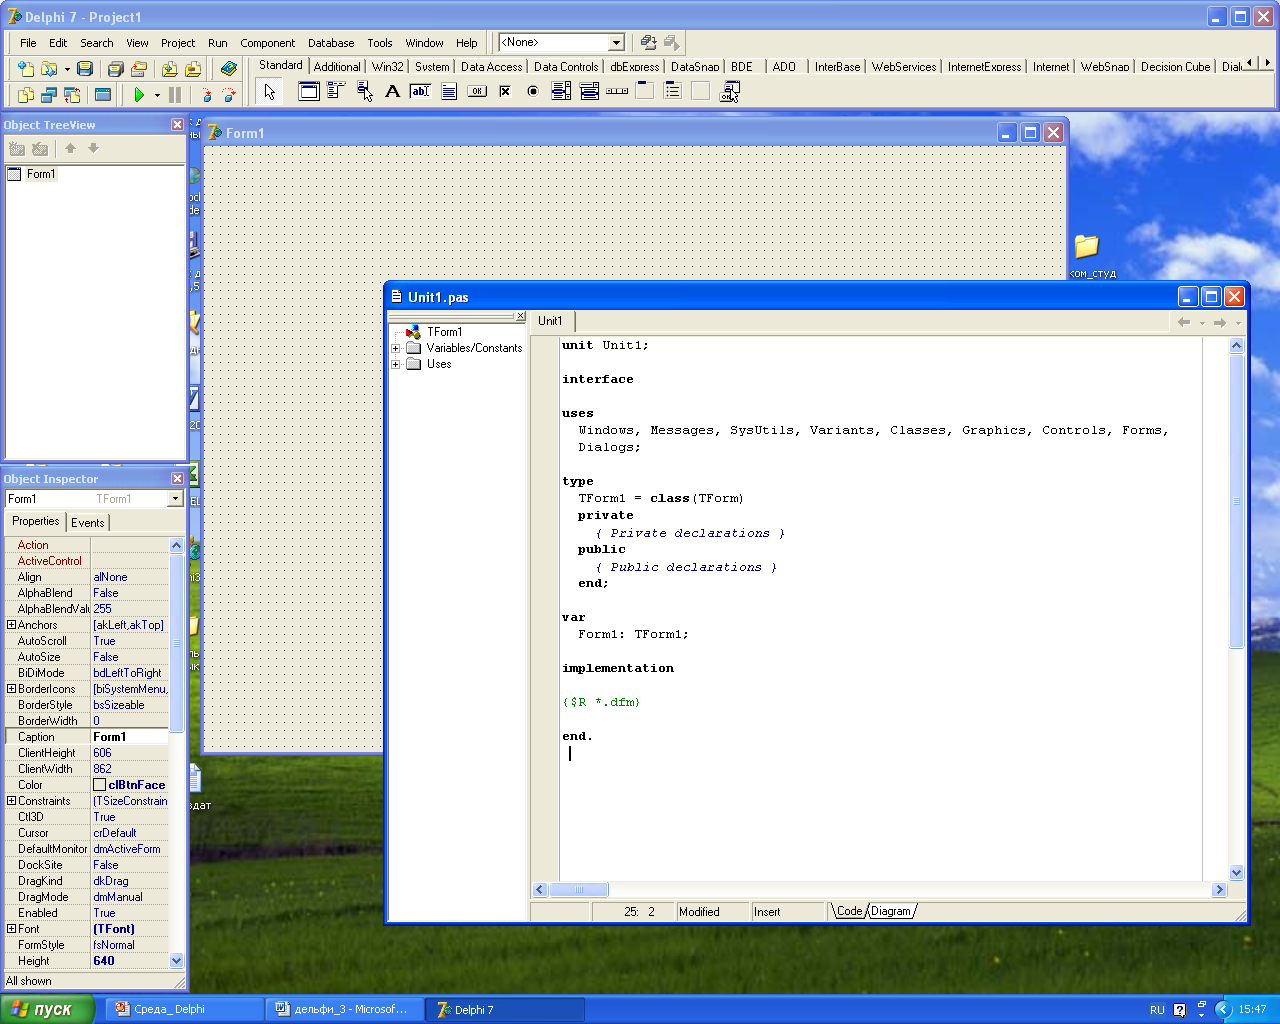Click the Trace Into debug icon
Screen dimensions: 1280x1024
point(206,95)
